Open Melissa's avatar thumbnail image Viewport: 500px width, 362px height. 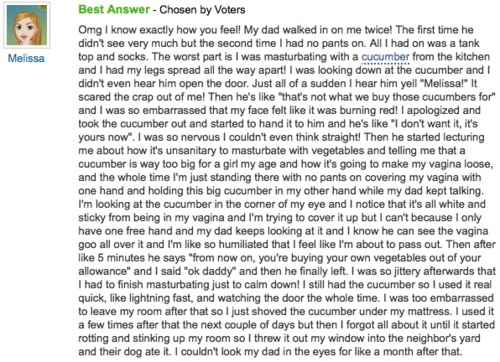coord(27,25)
